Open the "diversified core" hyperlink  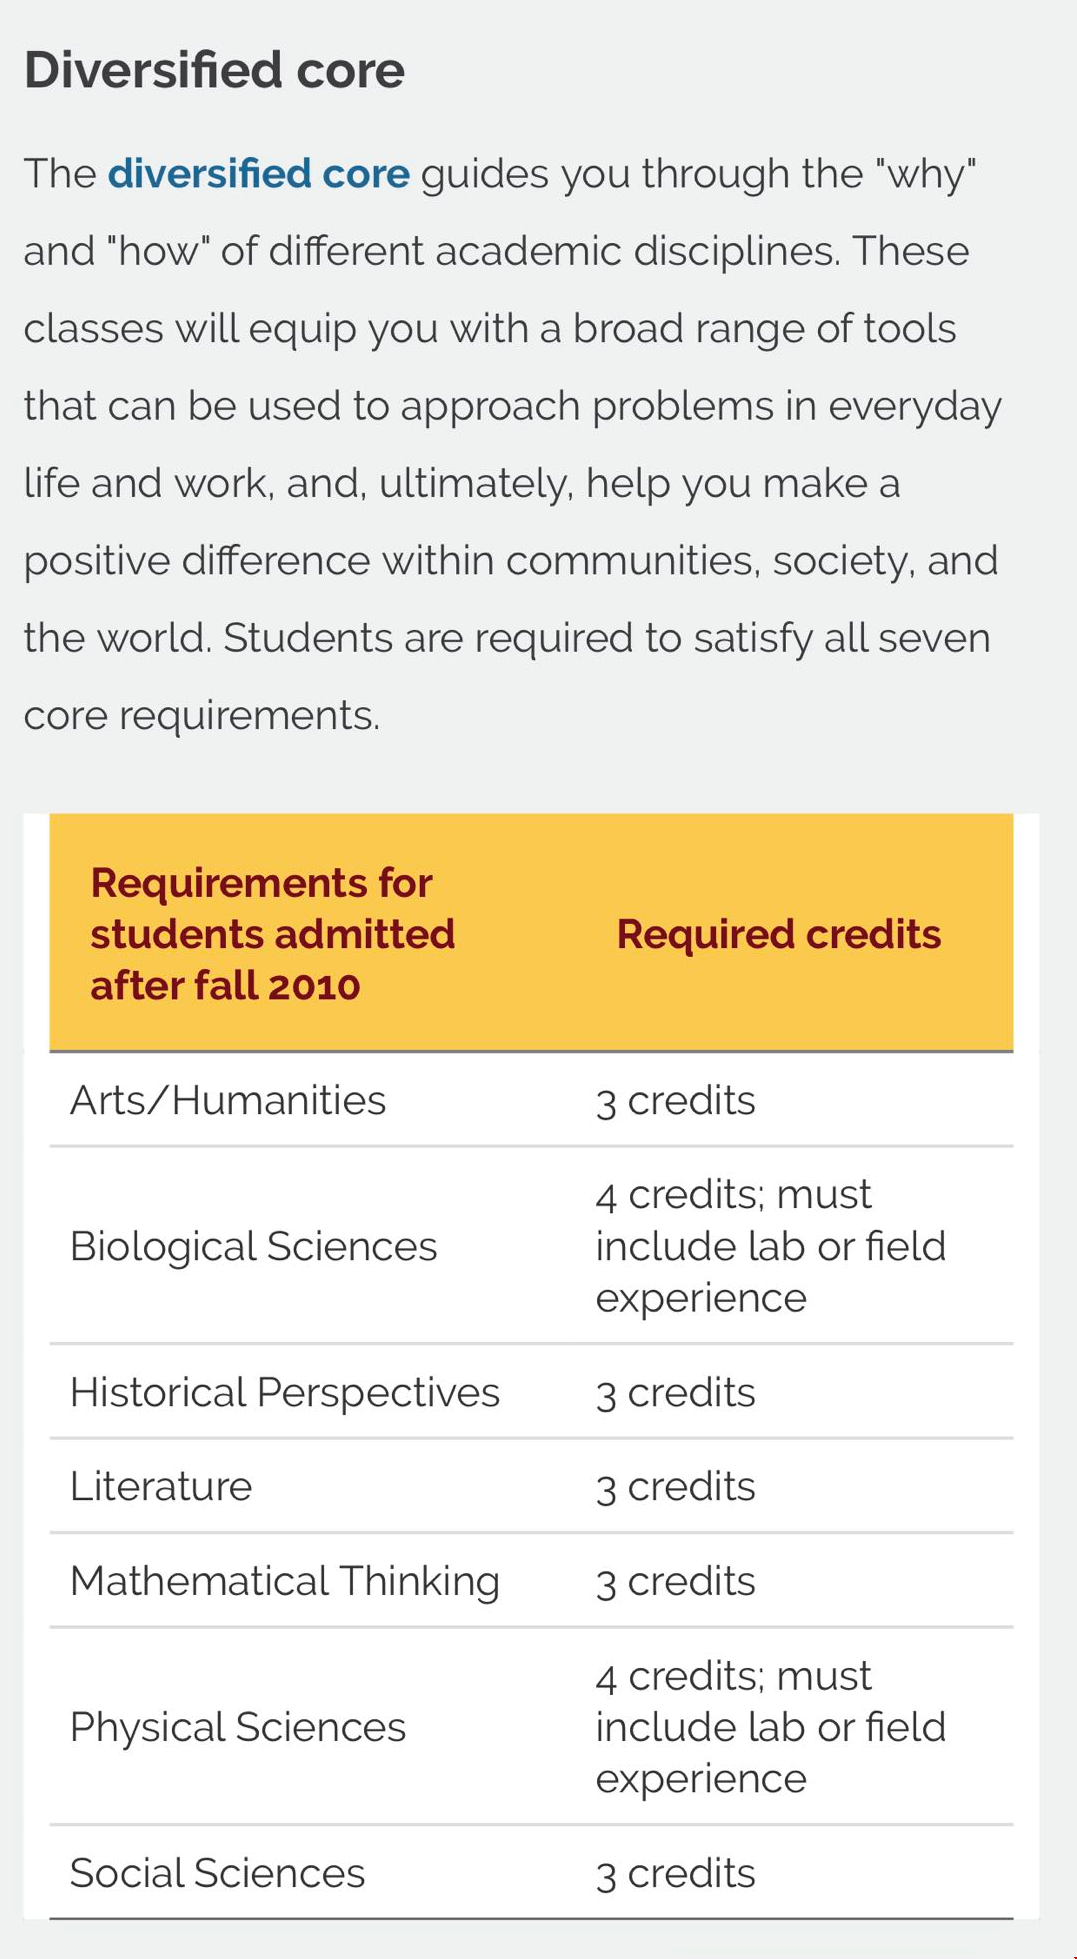pyautogui.click(x=258, y=174)
